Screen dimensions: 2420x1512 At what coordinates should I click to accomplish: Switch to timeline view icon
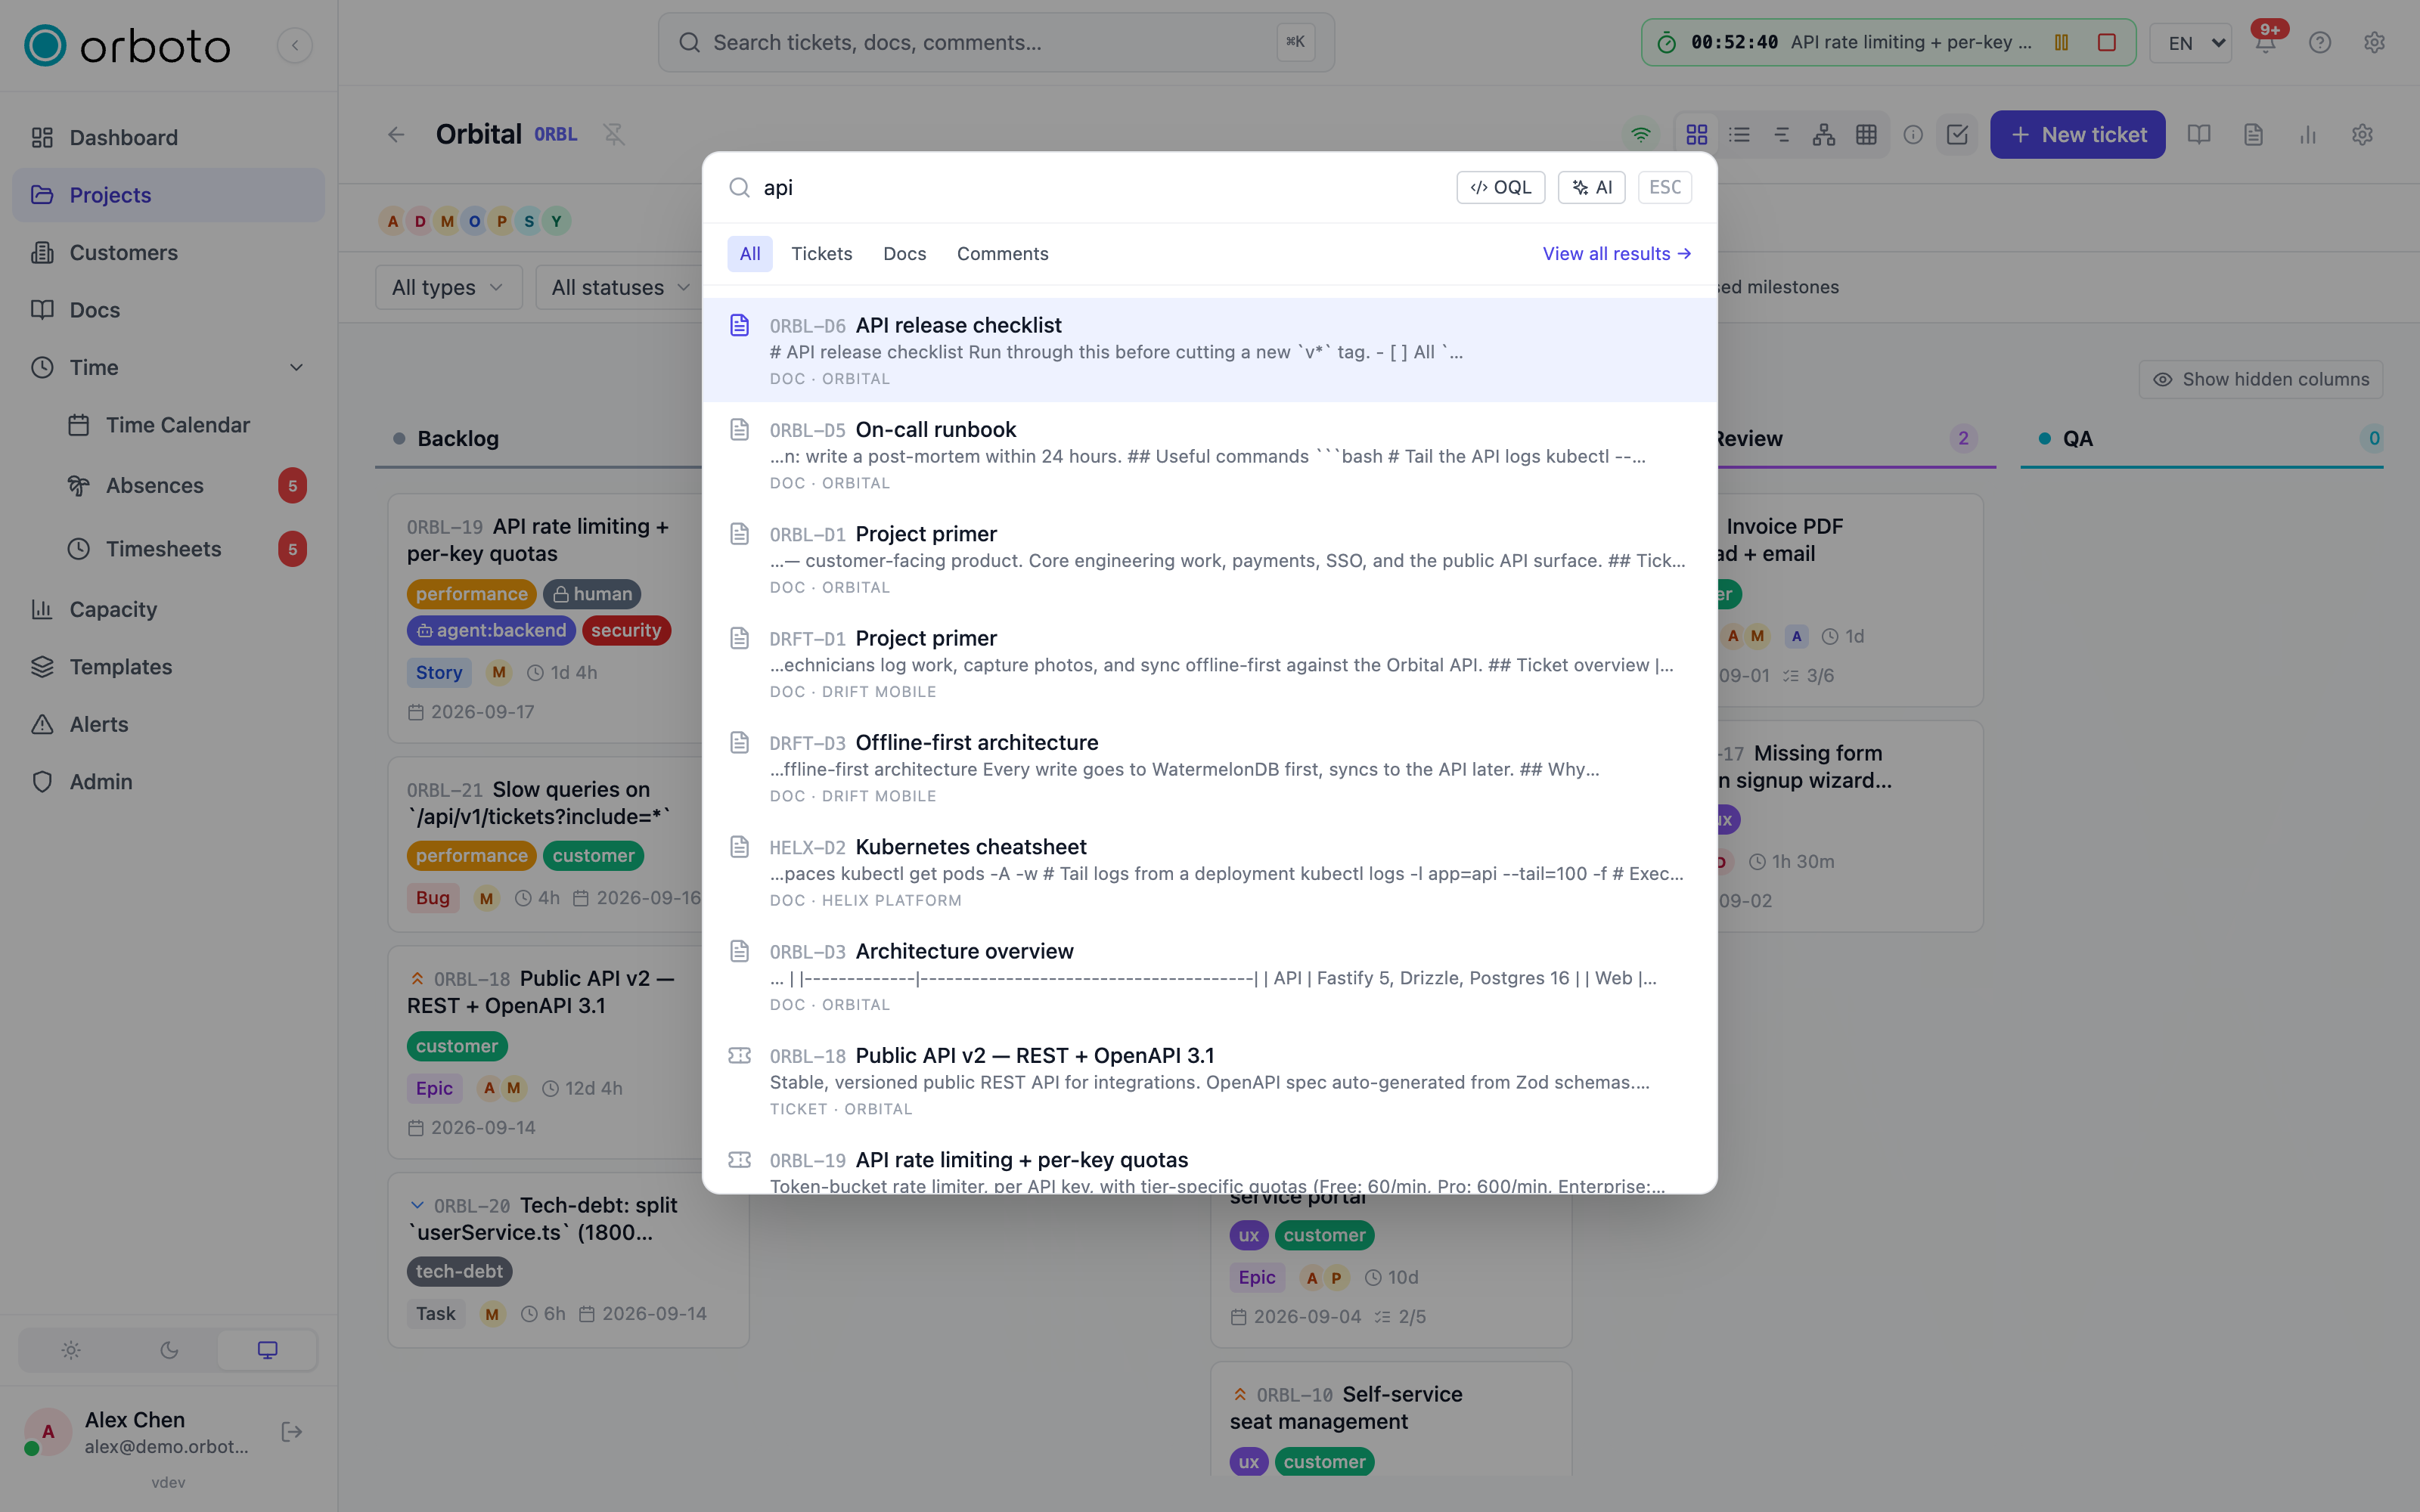(1782, 134)
